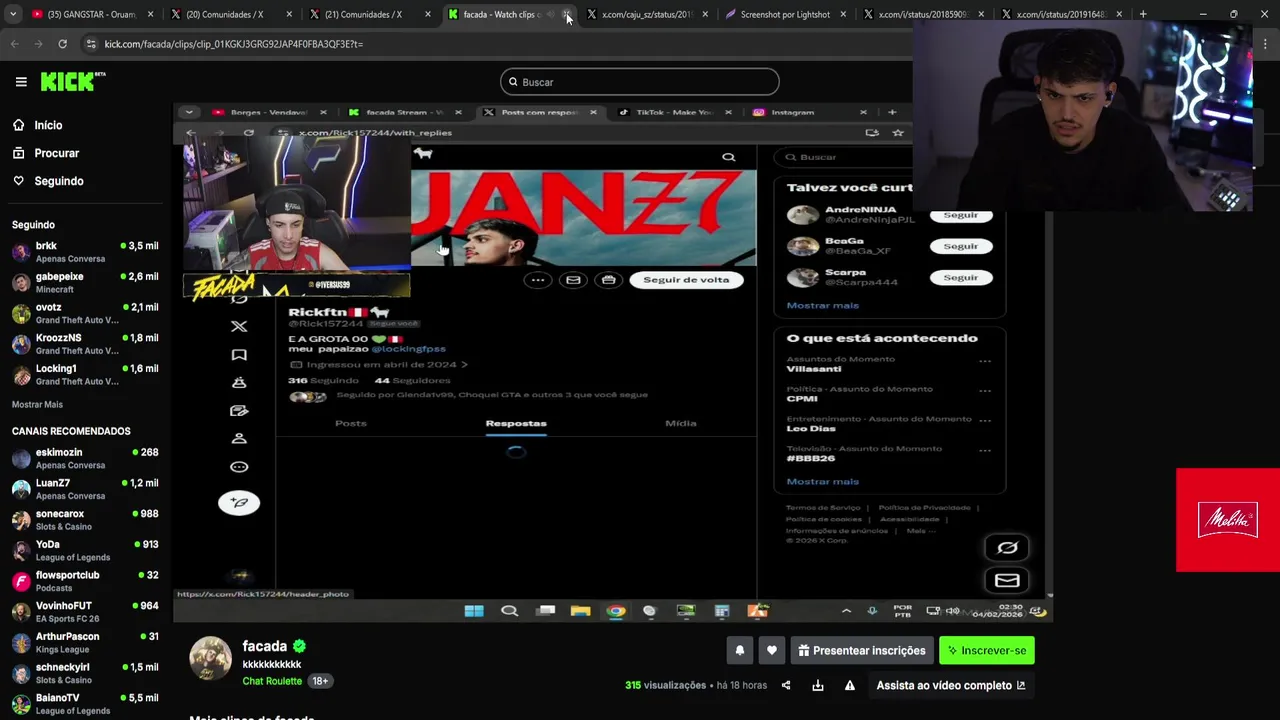
Task: Click the gabepeixe channel avatar
Action: tap(21, 283)
